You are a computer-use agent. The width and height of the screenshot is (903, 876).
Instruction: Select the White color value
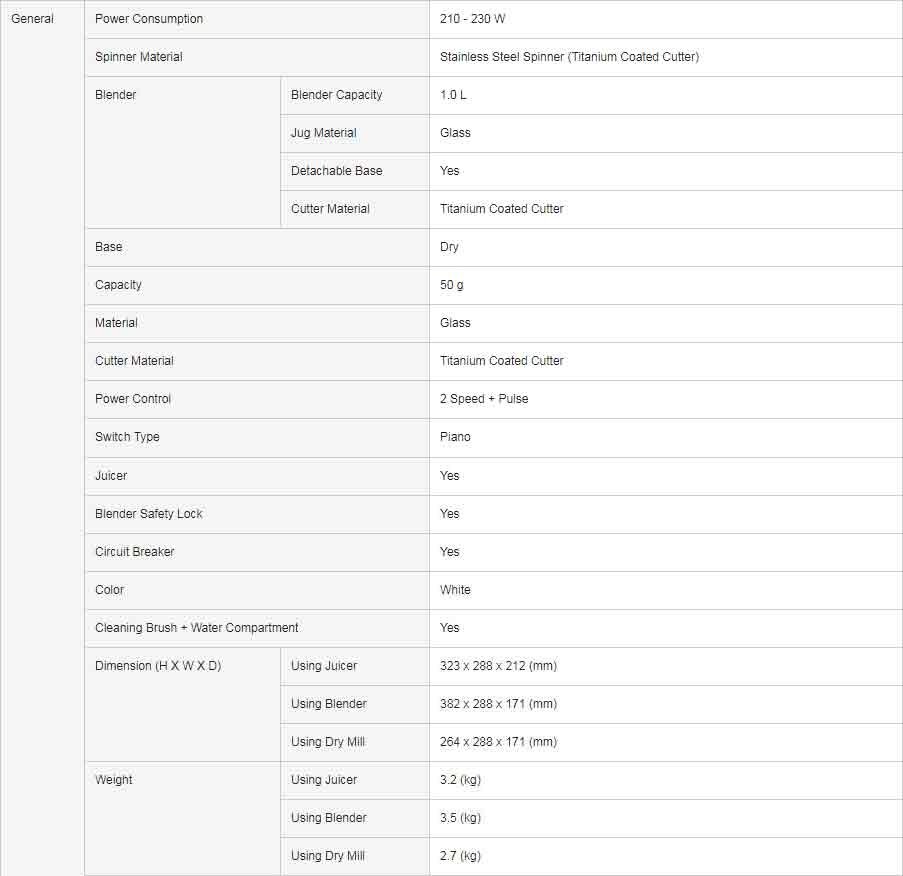(x=455, y=590)
